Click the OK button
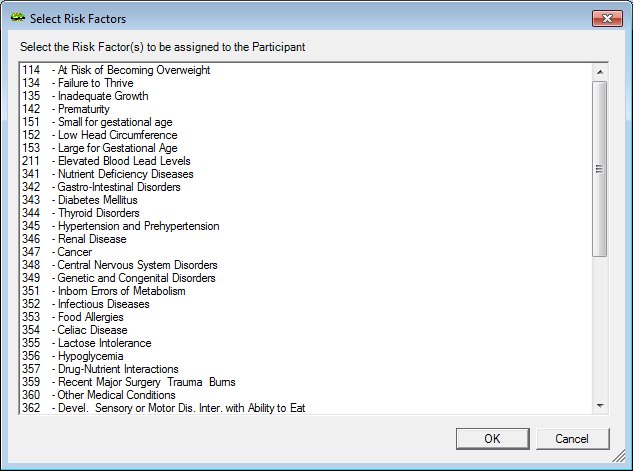This screenshot has height=471, width=633. [493, 439]
